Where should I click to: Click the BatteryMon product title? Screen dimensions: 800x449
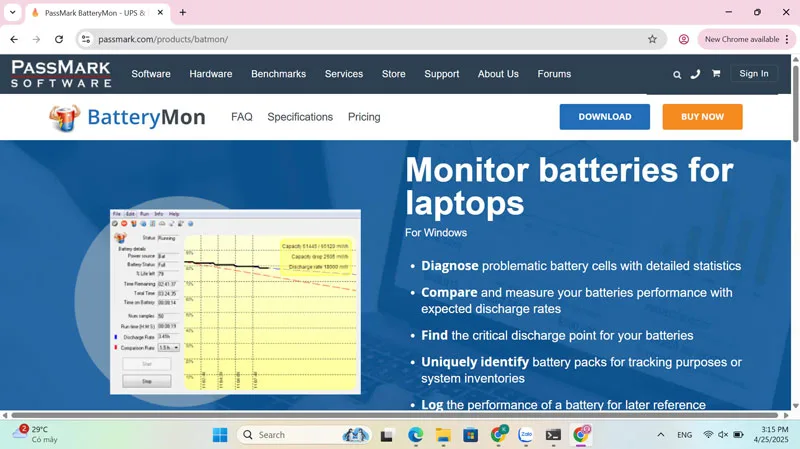tap(146, 117)
